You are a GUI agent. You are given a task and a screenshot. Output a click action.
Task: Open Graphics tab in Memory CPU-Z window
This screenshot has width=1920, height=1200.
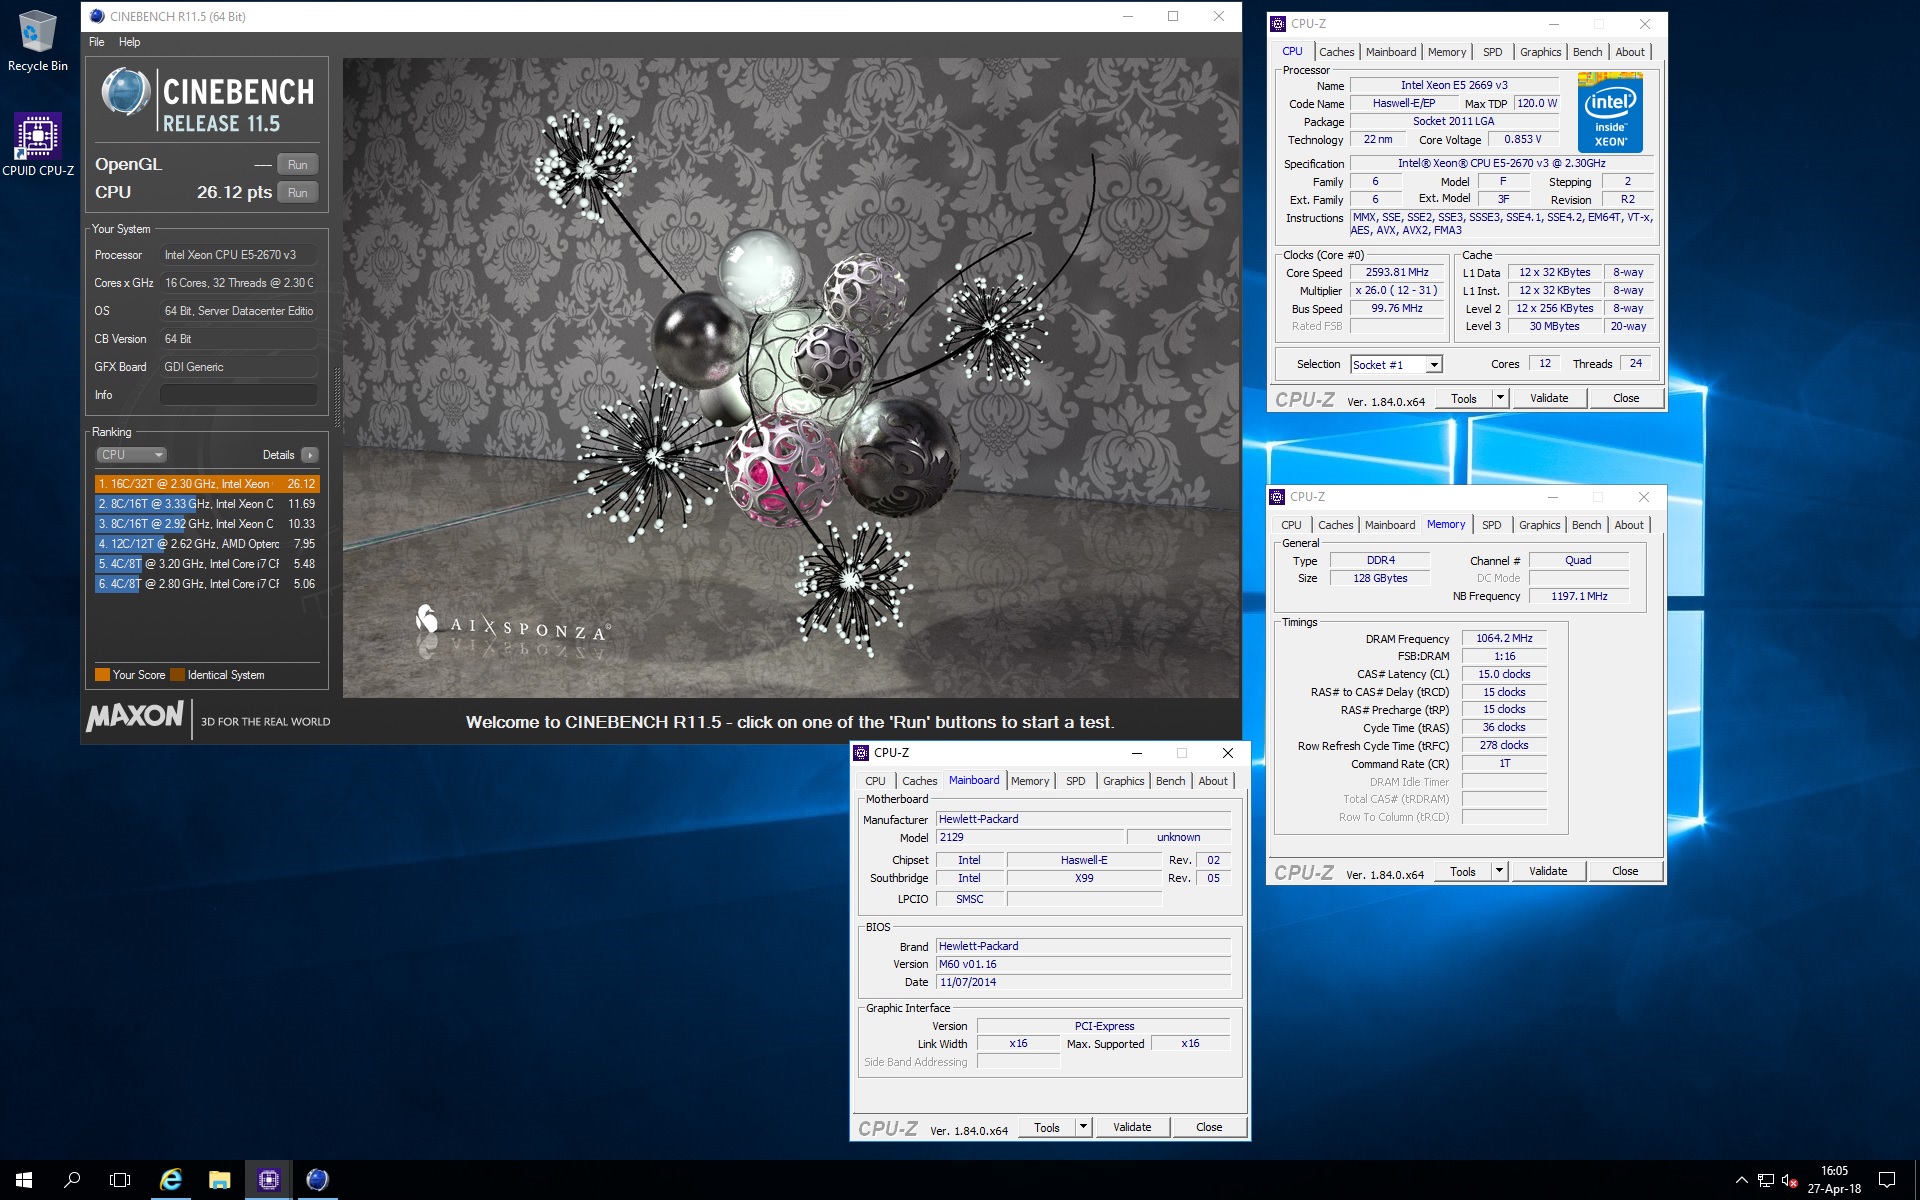click(1539, 525)
